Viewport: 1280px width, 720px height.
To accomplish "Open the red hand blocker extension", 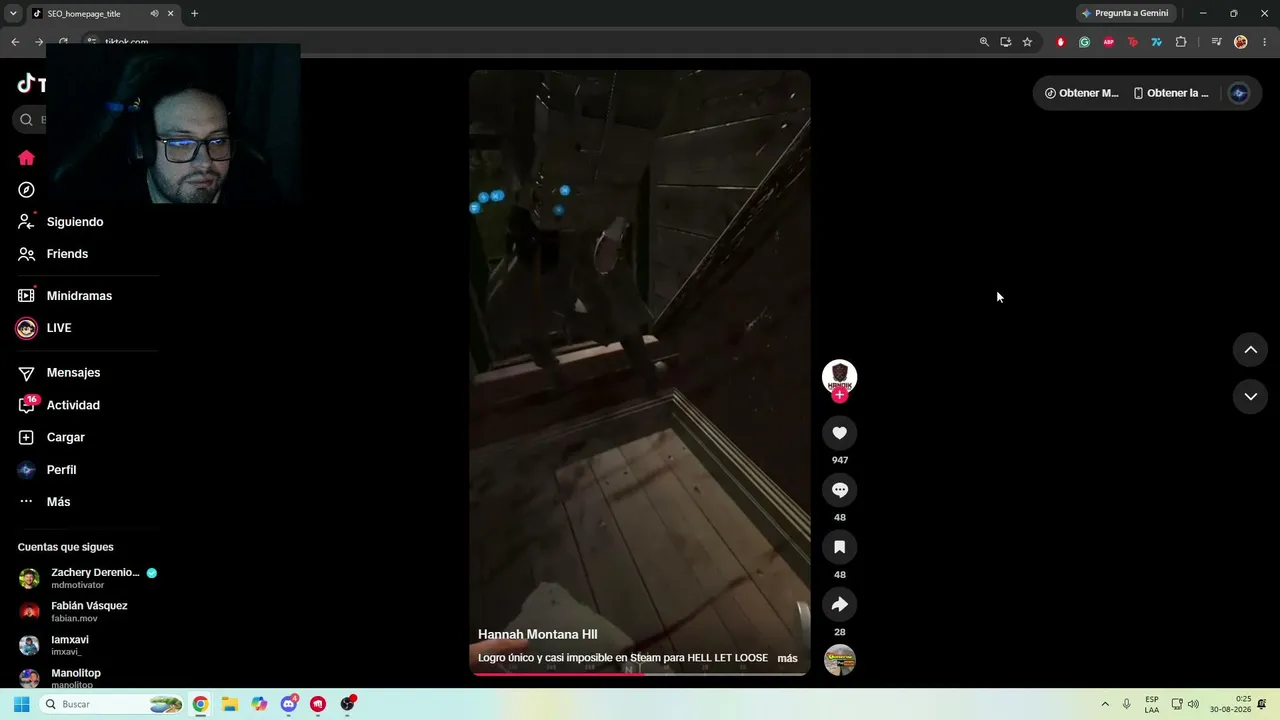I will click(1061, 42).
